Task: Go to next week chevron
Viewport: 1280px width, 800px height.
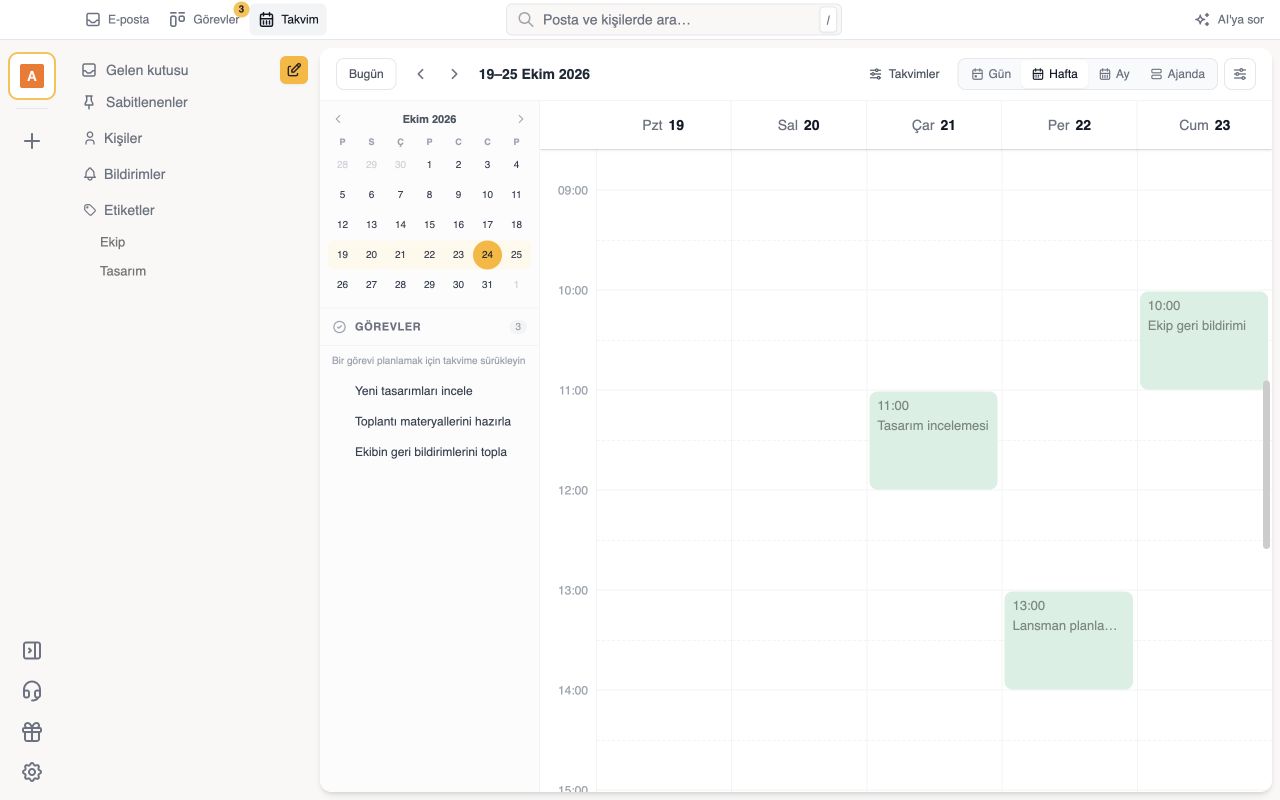Action: tap(454, 74)
